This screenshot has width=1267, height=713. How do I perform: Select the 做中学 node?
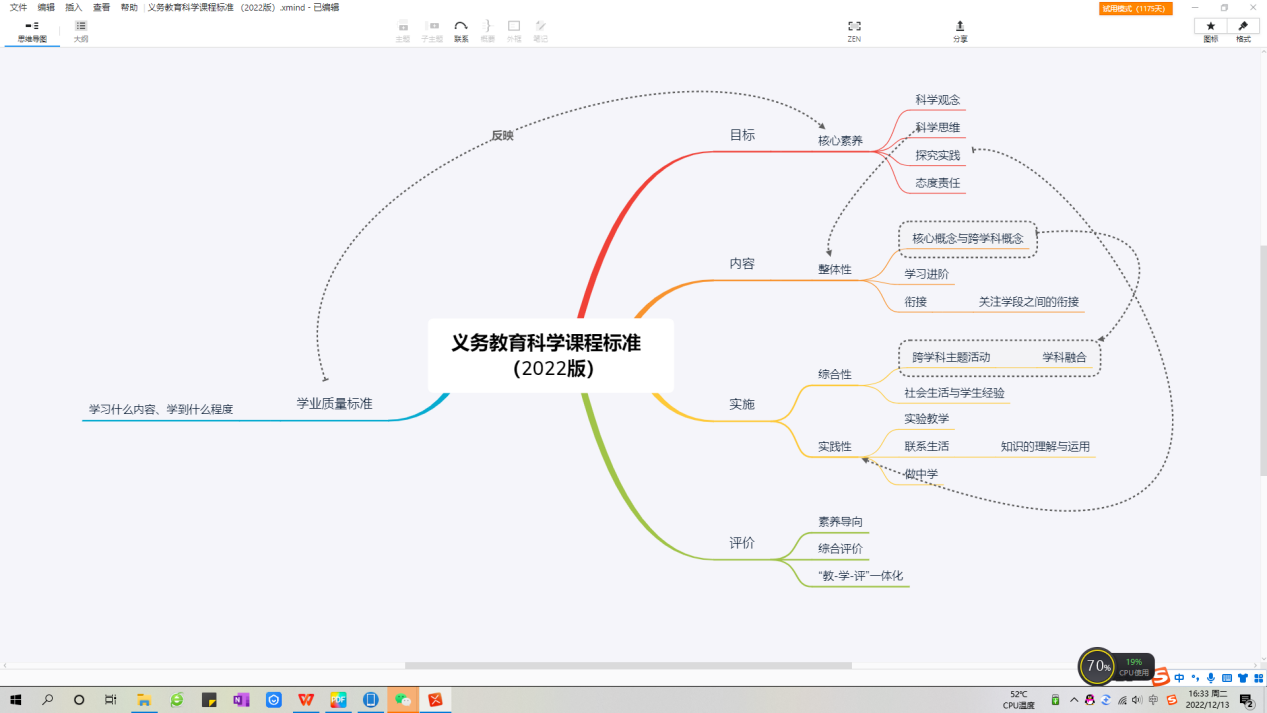(x=921, y=474)
